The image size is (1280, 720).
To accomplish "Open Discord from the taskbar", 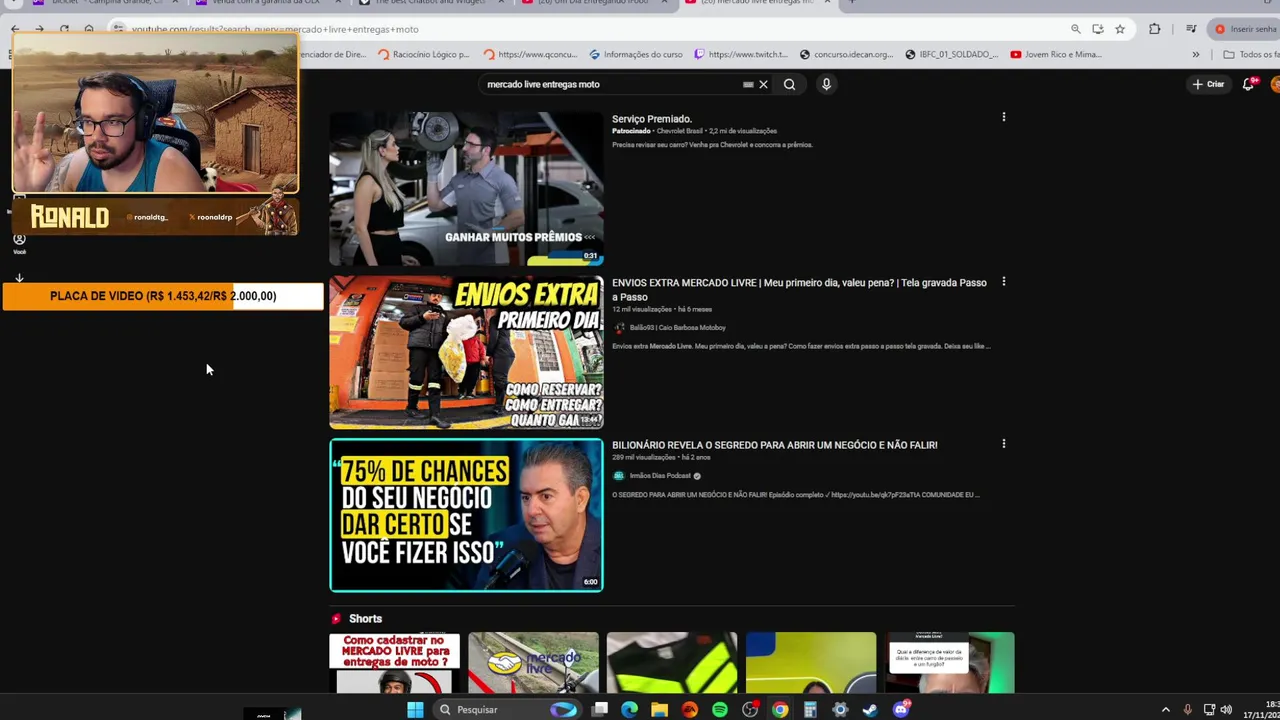I will (901, 709).
